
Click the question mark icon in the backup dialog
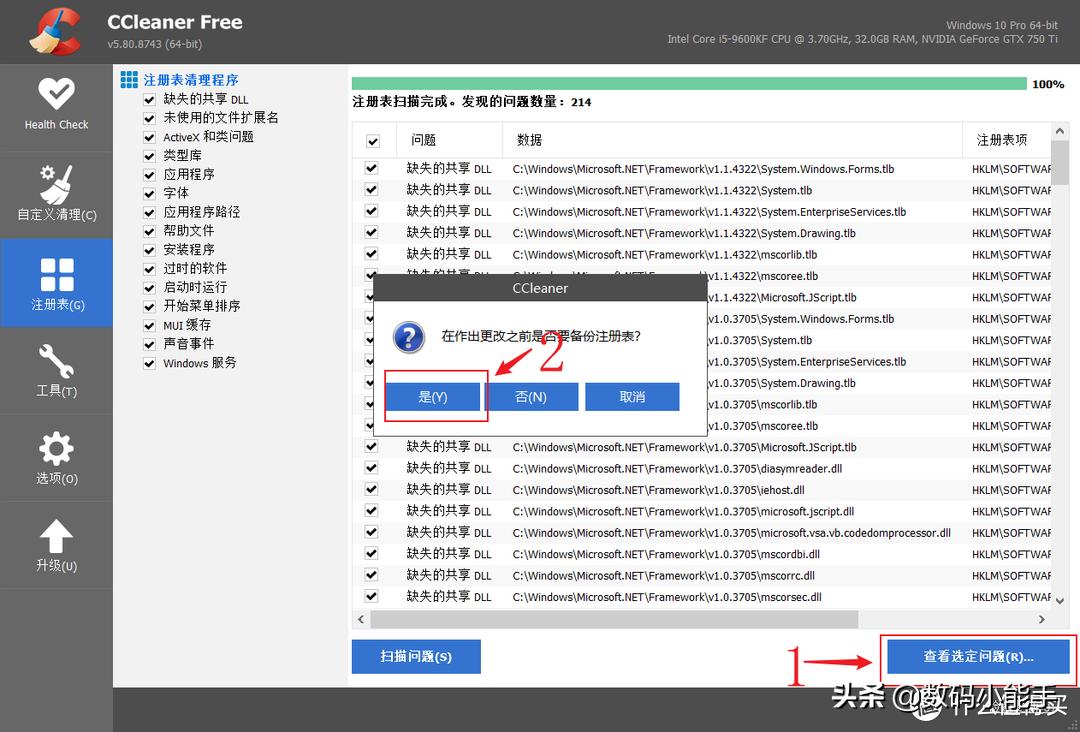pyautogui.click(x=408, y=338)
